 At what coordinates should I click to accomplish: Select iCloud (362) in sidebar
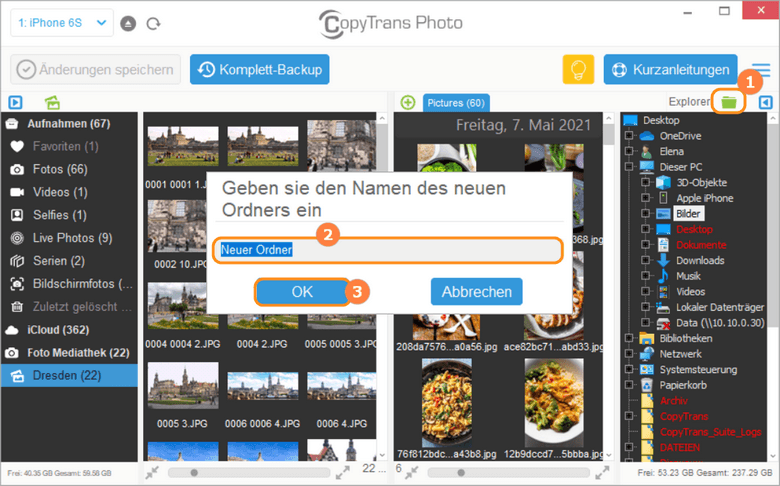point(69,330)
